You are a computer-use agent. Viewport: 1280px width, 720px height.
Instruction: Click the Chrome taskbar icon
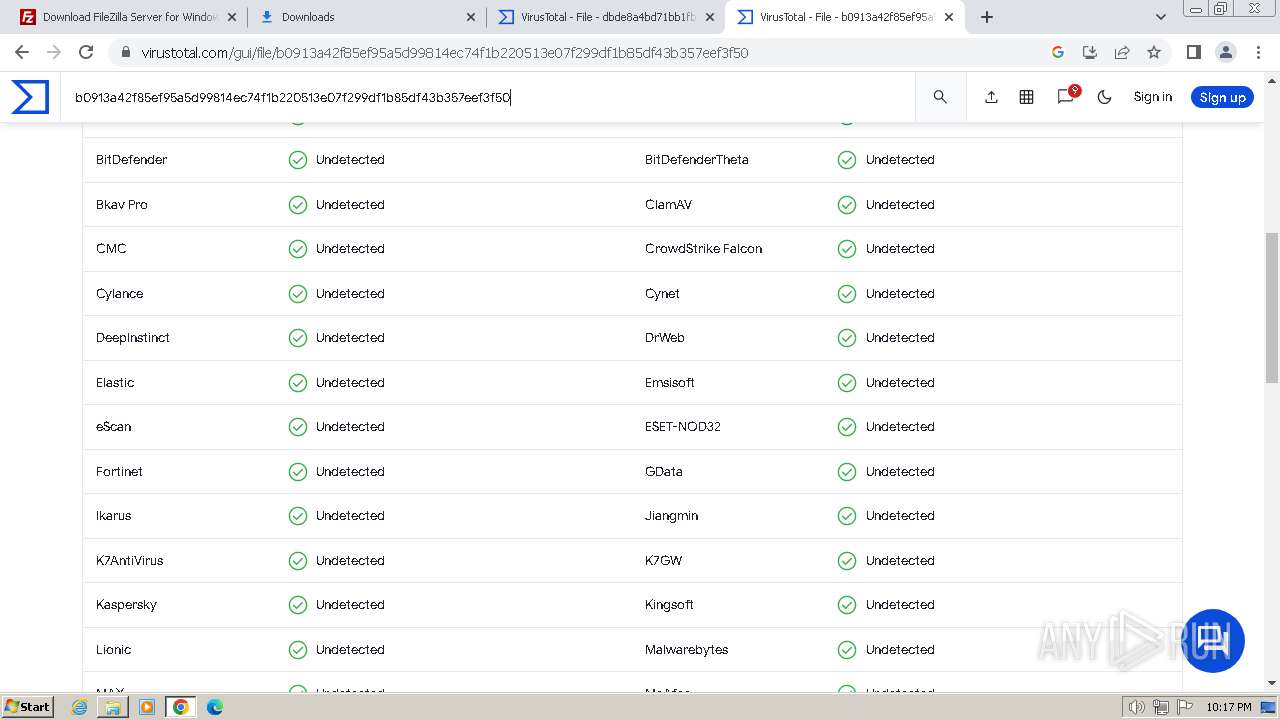(x=181, y=707)
